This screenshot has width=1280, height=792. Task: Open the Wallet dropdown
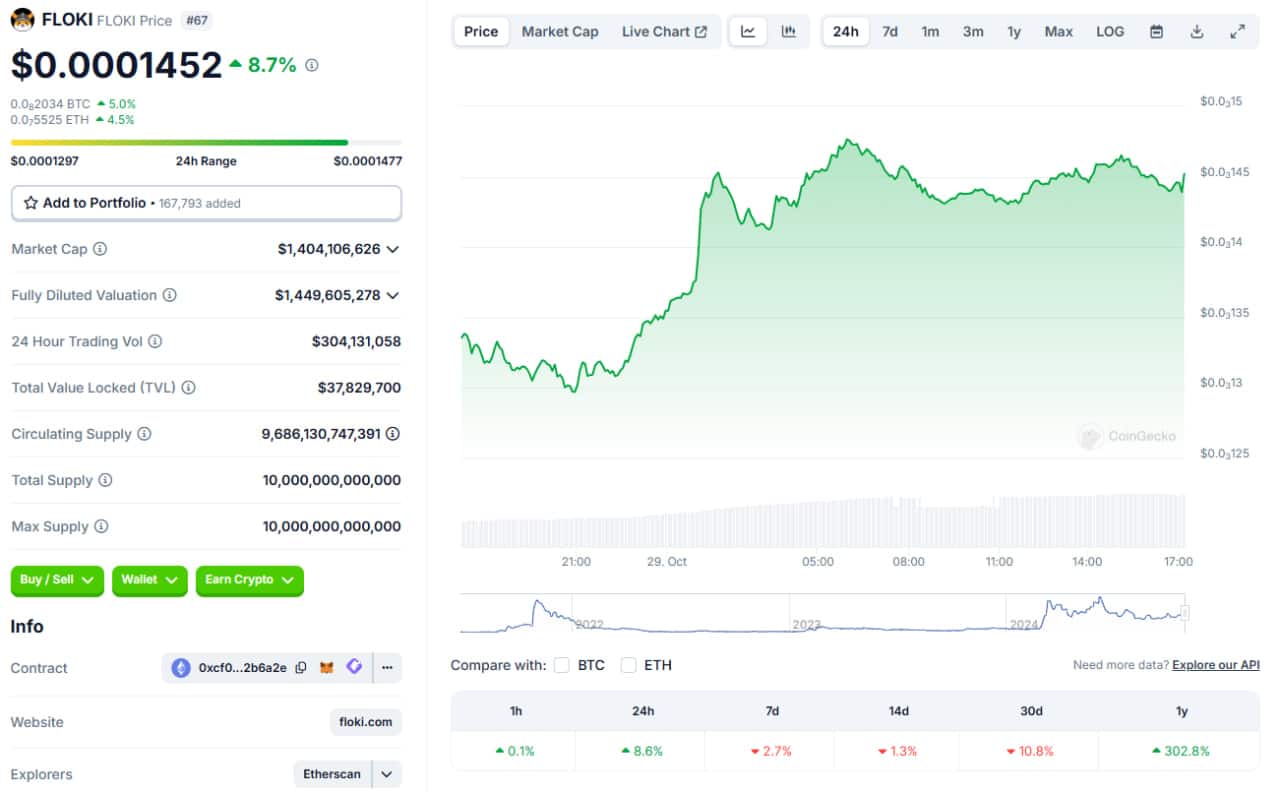[150, 580]
